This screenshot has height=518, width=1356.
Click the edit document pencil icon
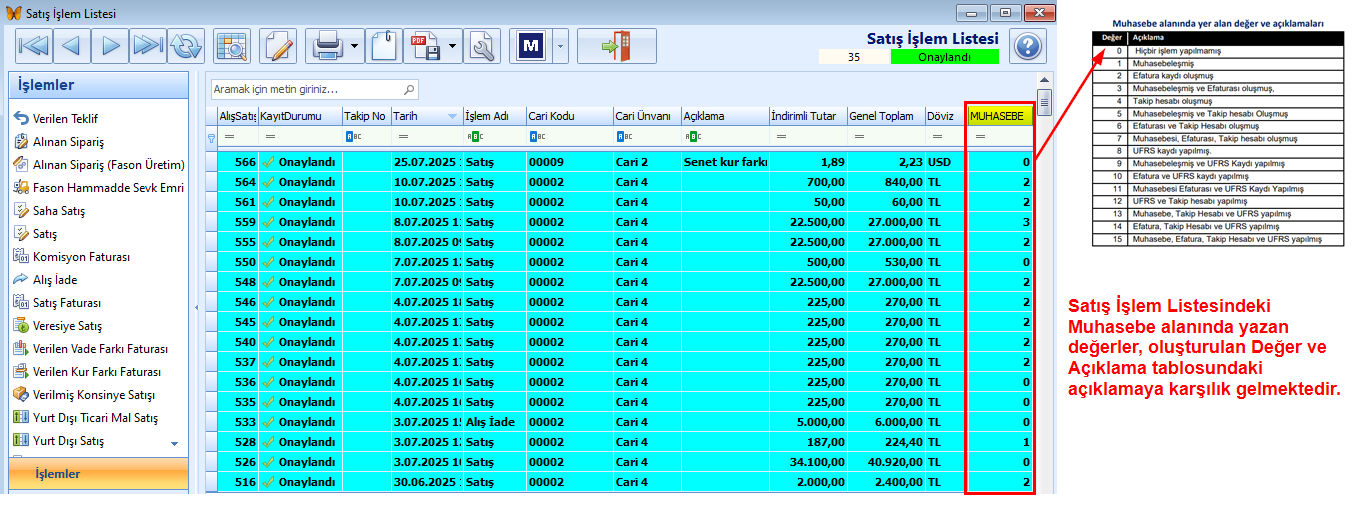click(279, 46)
